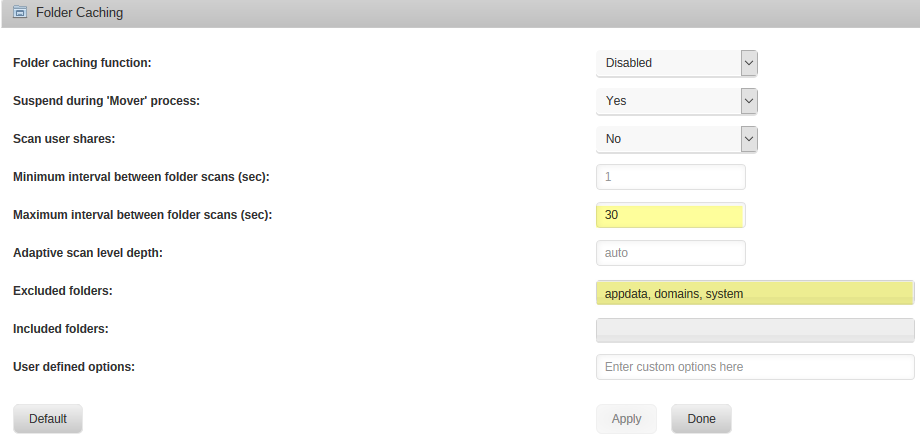
Task: Open the Folder caching function dropdown
Action: 677,63
